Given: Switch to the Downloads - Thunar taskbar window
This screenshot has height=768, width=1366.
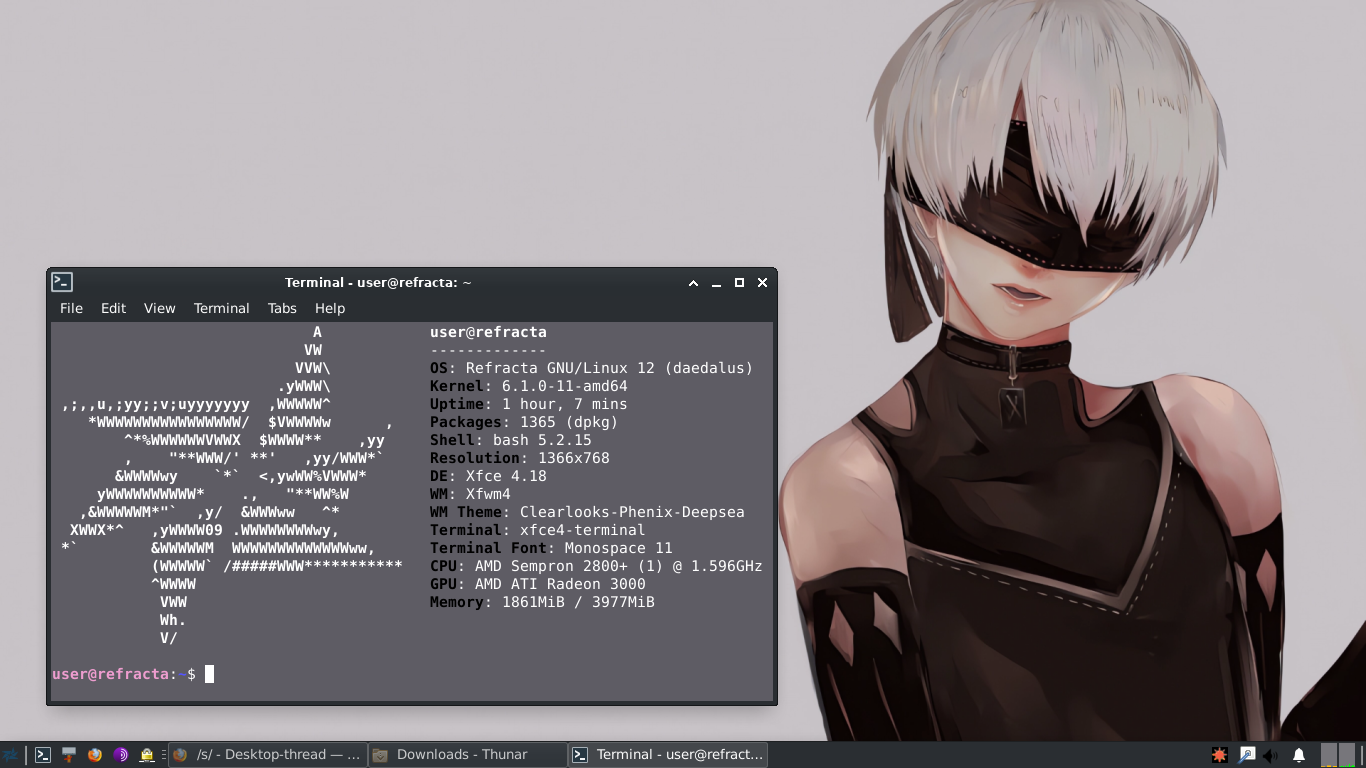Looking at the screenshot, I should point(467,755).
